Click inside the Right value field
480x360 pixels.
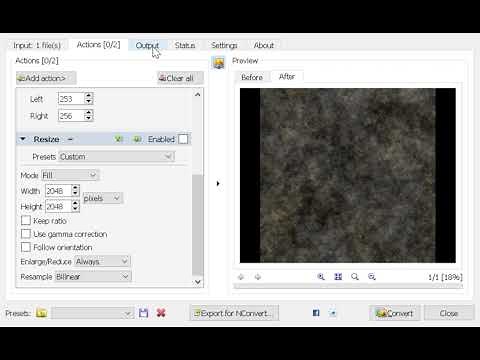71,116
